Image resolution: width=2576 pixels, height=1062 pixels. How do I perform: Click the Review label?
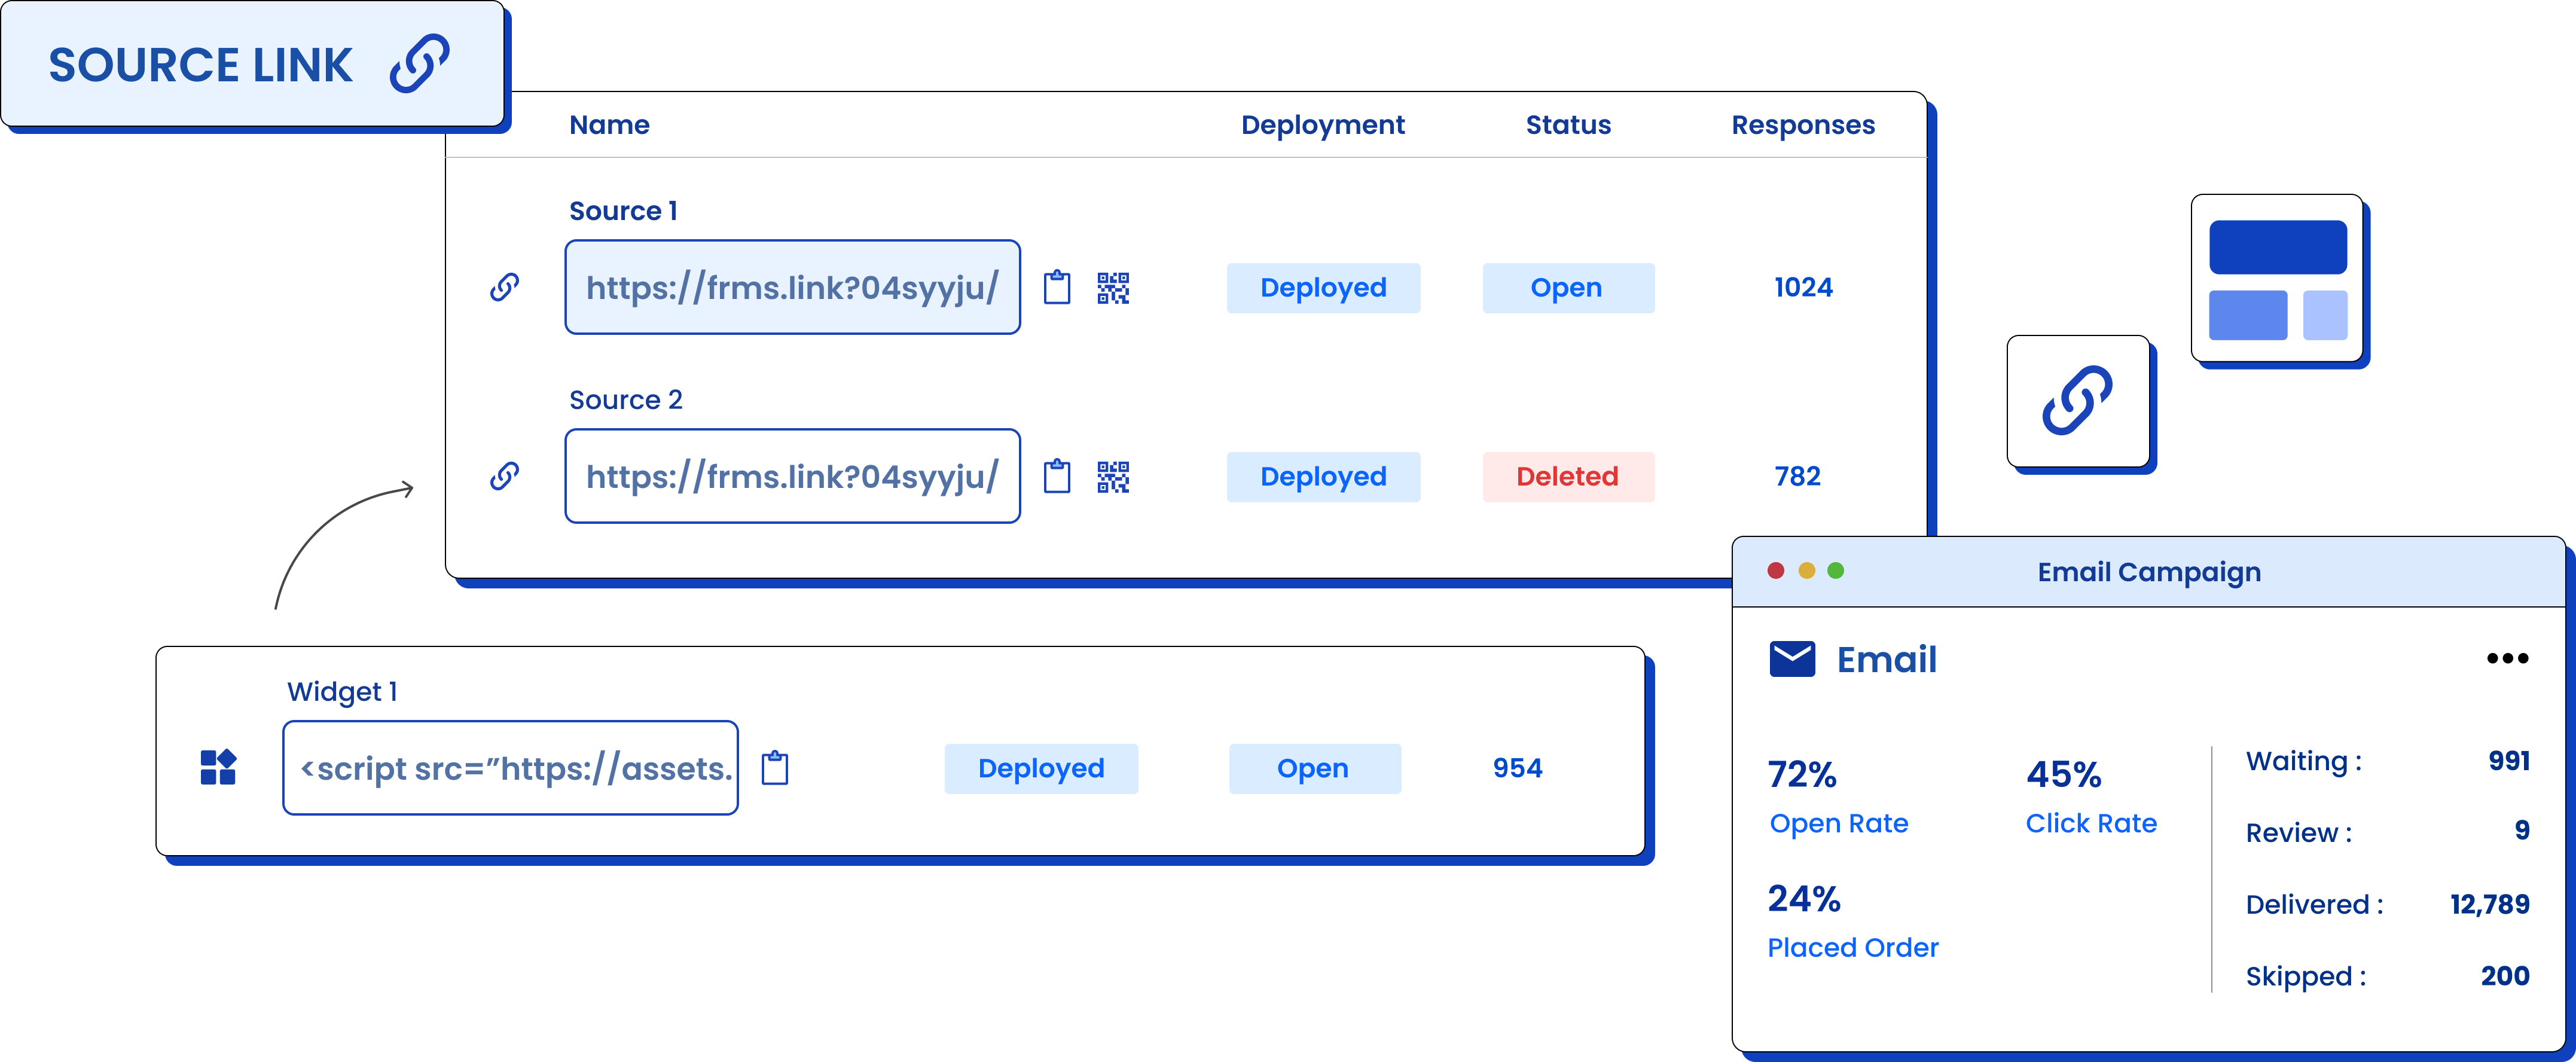coord(2299,833)
